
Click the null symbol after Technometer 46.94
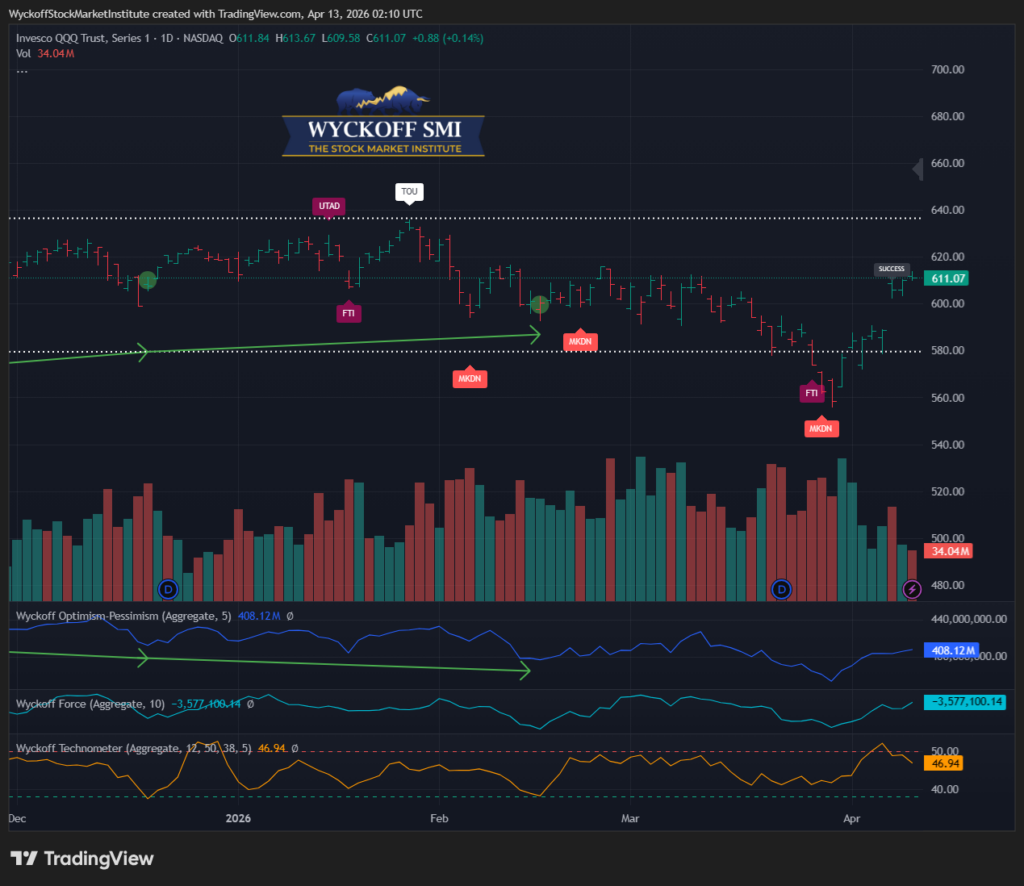click(x=295, y=747)
